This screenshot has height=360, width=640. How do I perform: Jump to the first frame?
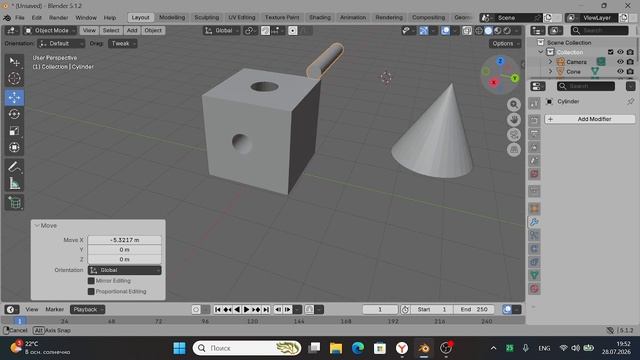tap(218, 310)
